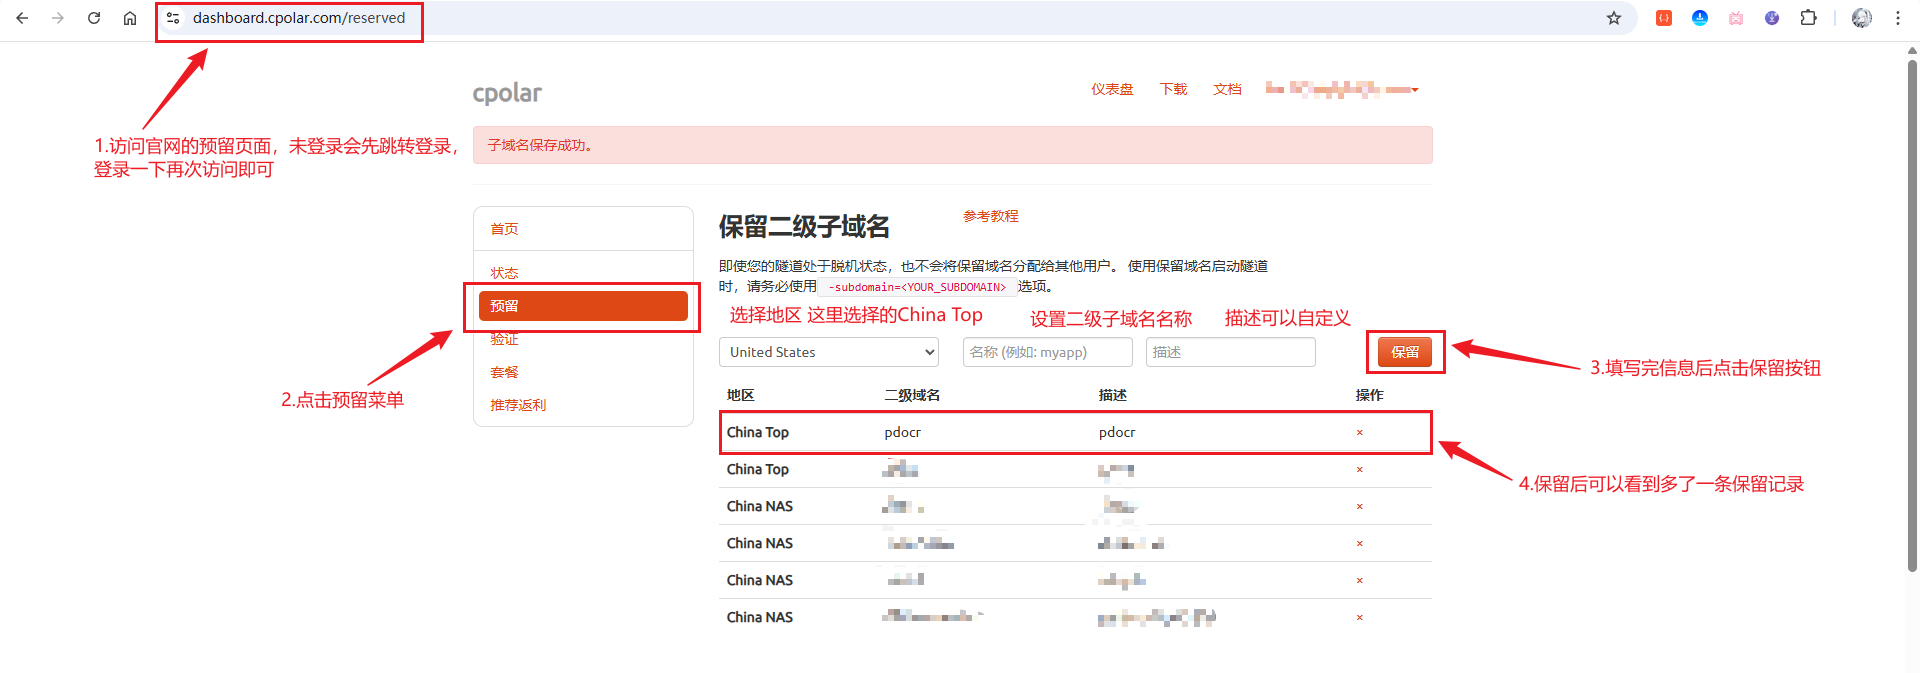Click the -subdomain=<YOUR_SUBDOMAIN> code text

click(917, 287)
